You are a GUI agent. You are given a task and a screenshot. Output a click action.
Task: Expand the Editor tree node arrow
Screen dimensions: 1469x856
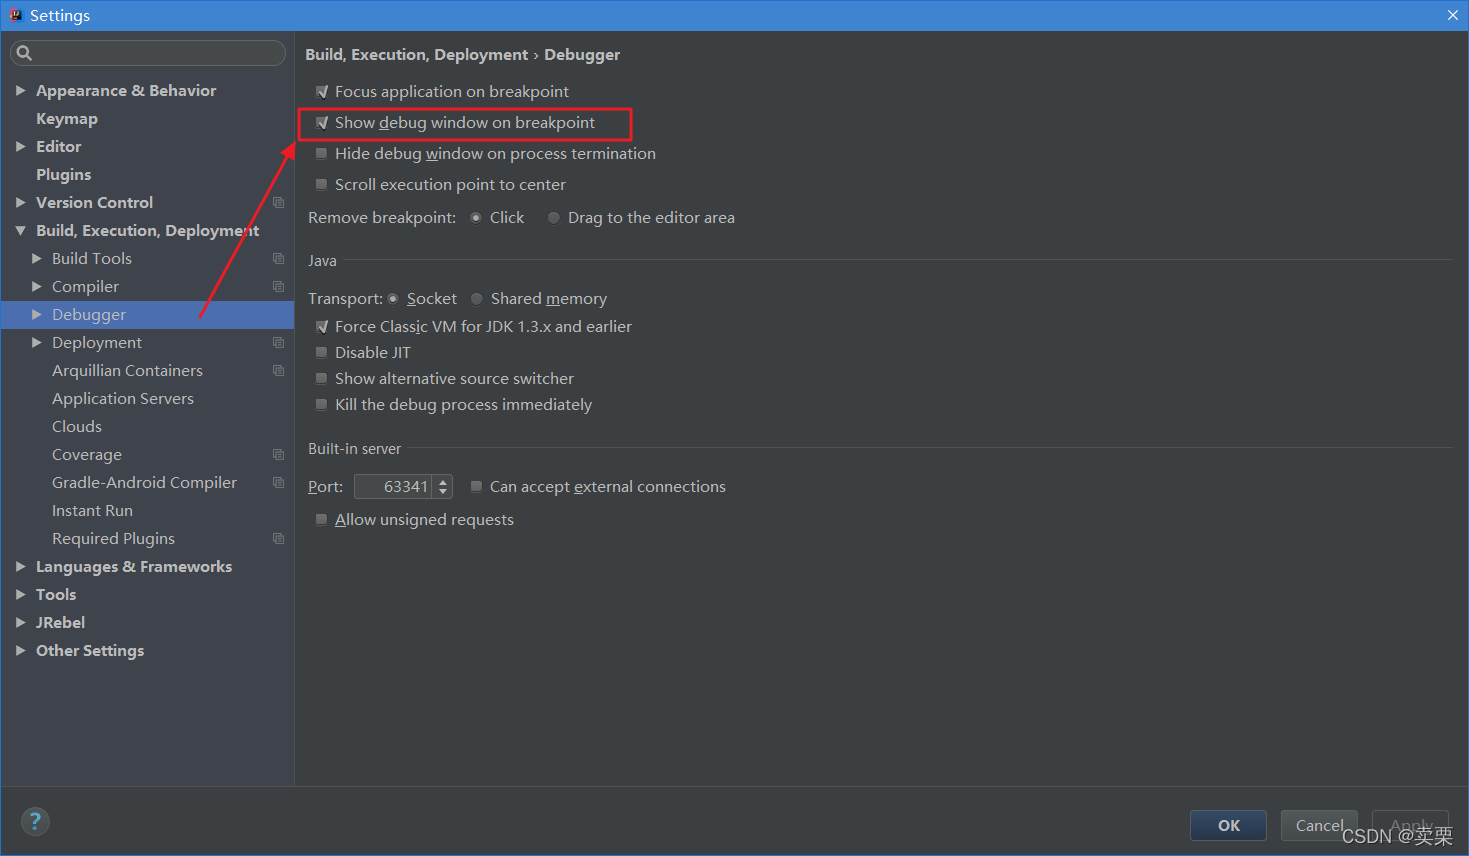coord(20,147)
